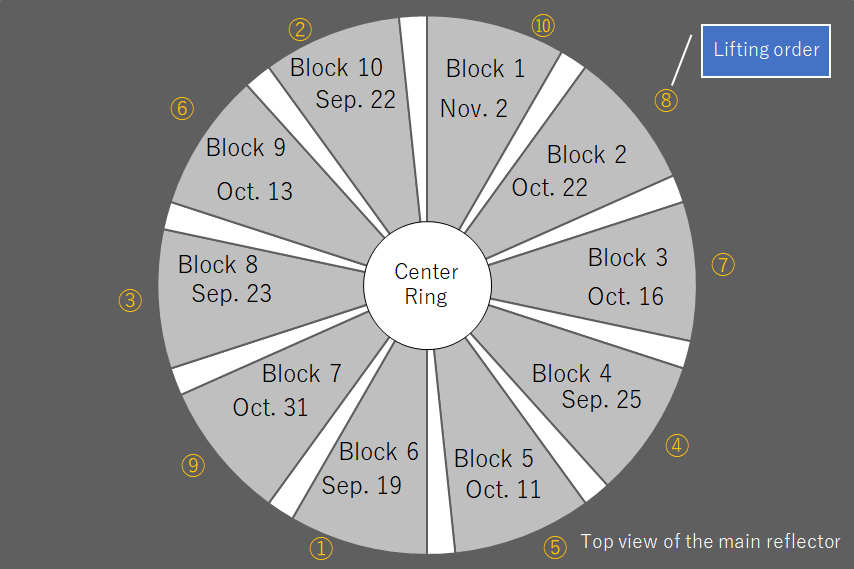Select the circled number 7 marker
Viewport: 854px width, 569px height.
(723, 265)
